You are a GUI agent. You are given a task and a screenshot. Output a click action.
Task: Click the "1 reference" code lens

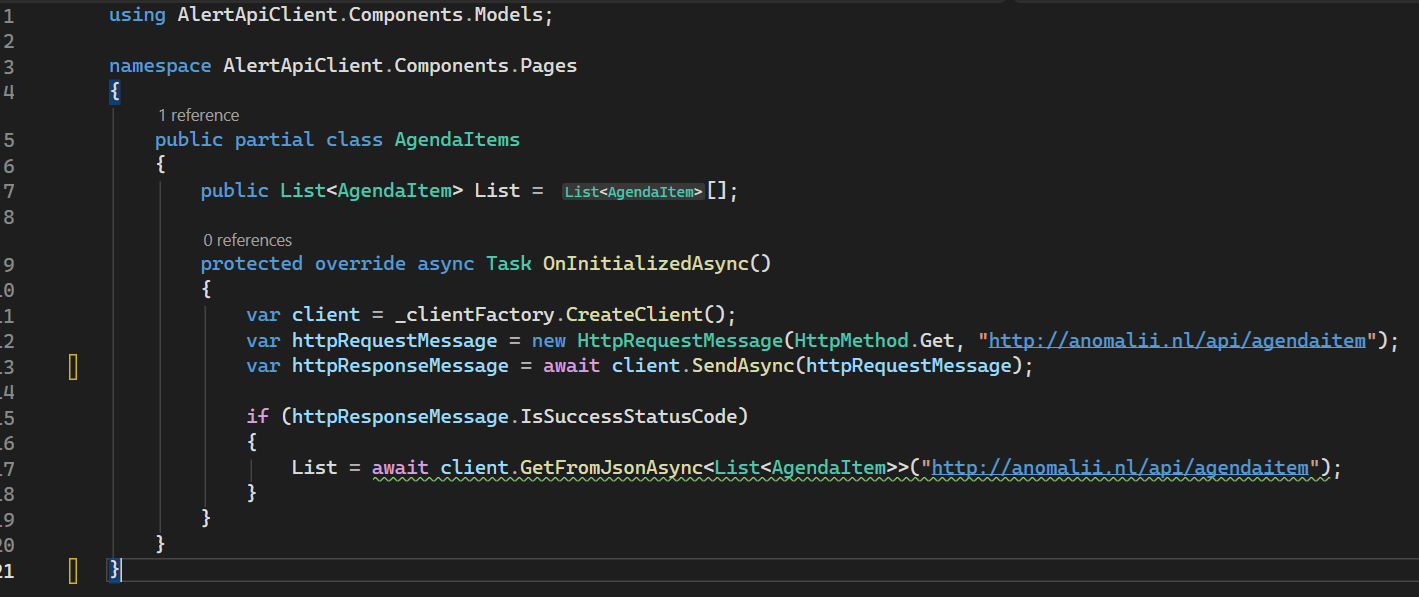point(198,115)
